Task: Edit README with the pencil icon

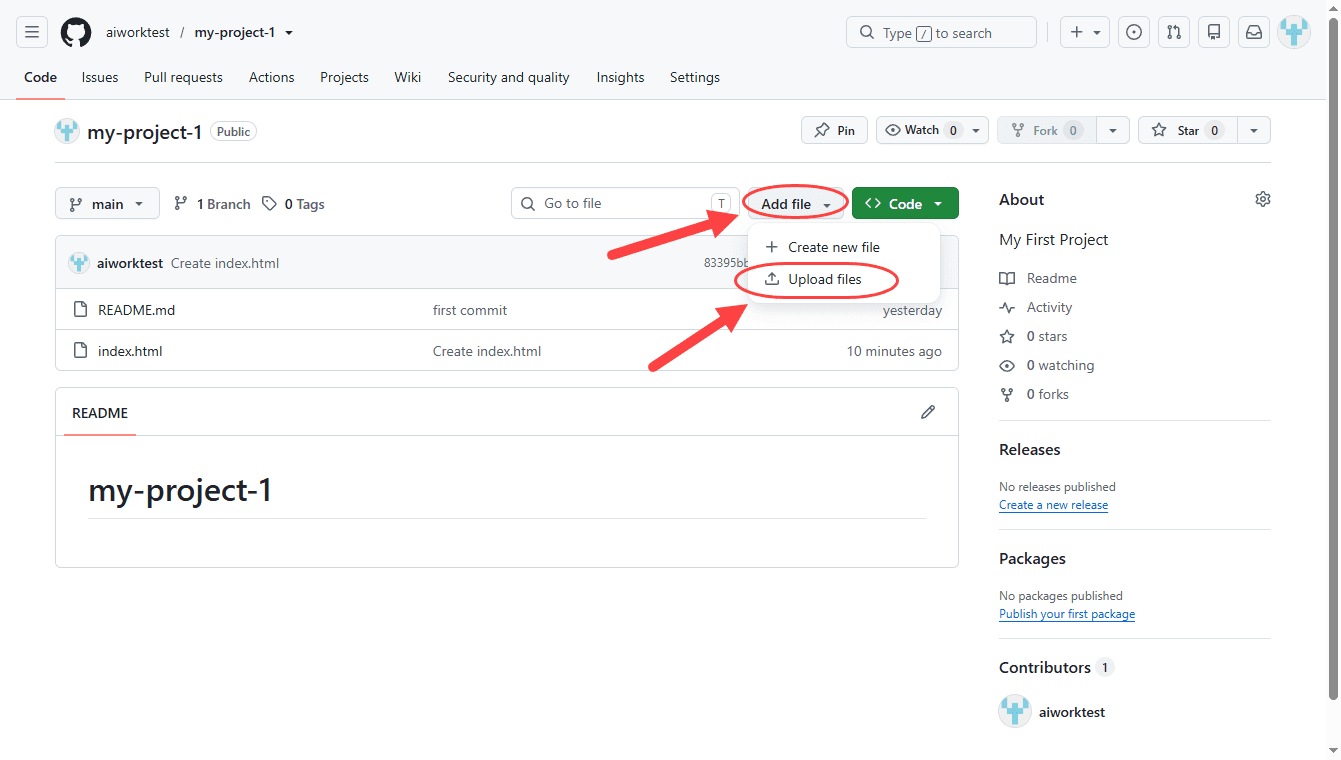Action: (928, 412)
